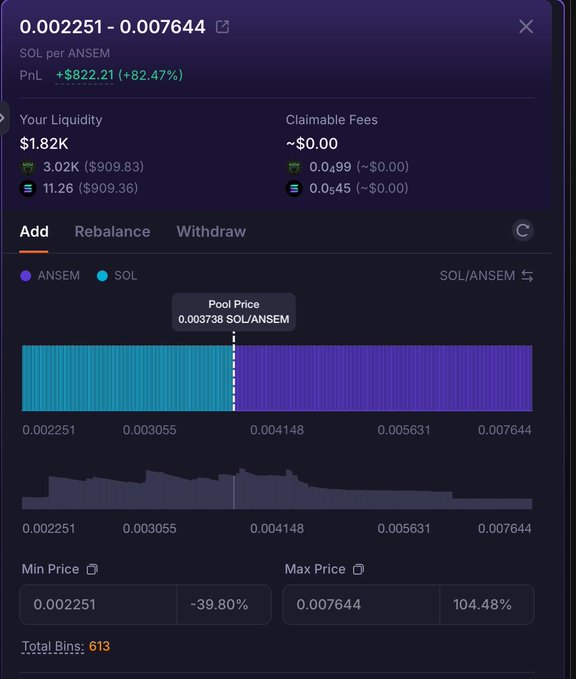Switch to the Rebalance tab
The width and height of the screenshot is (576, 679).
pyautogui.click(x=112, y=232)
